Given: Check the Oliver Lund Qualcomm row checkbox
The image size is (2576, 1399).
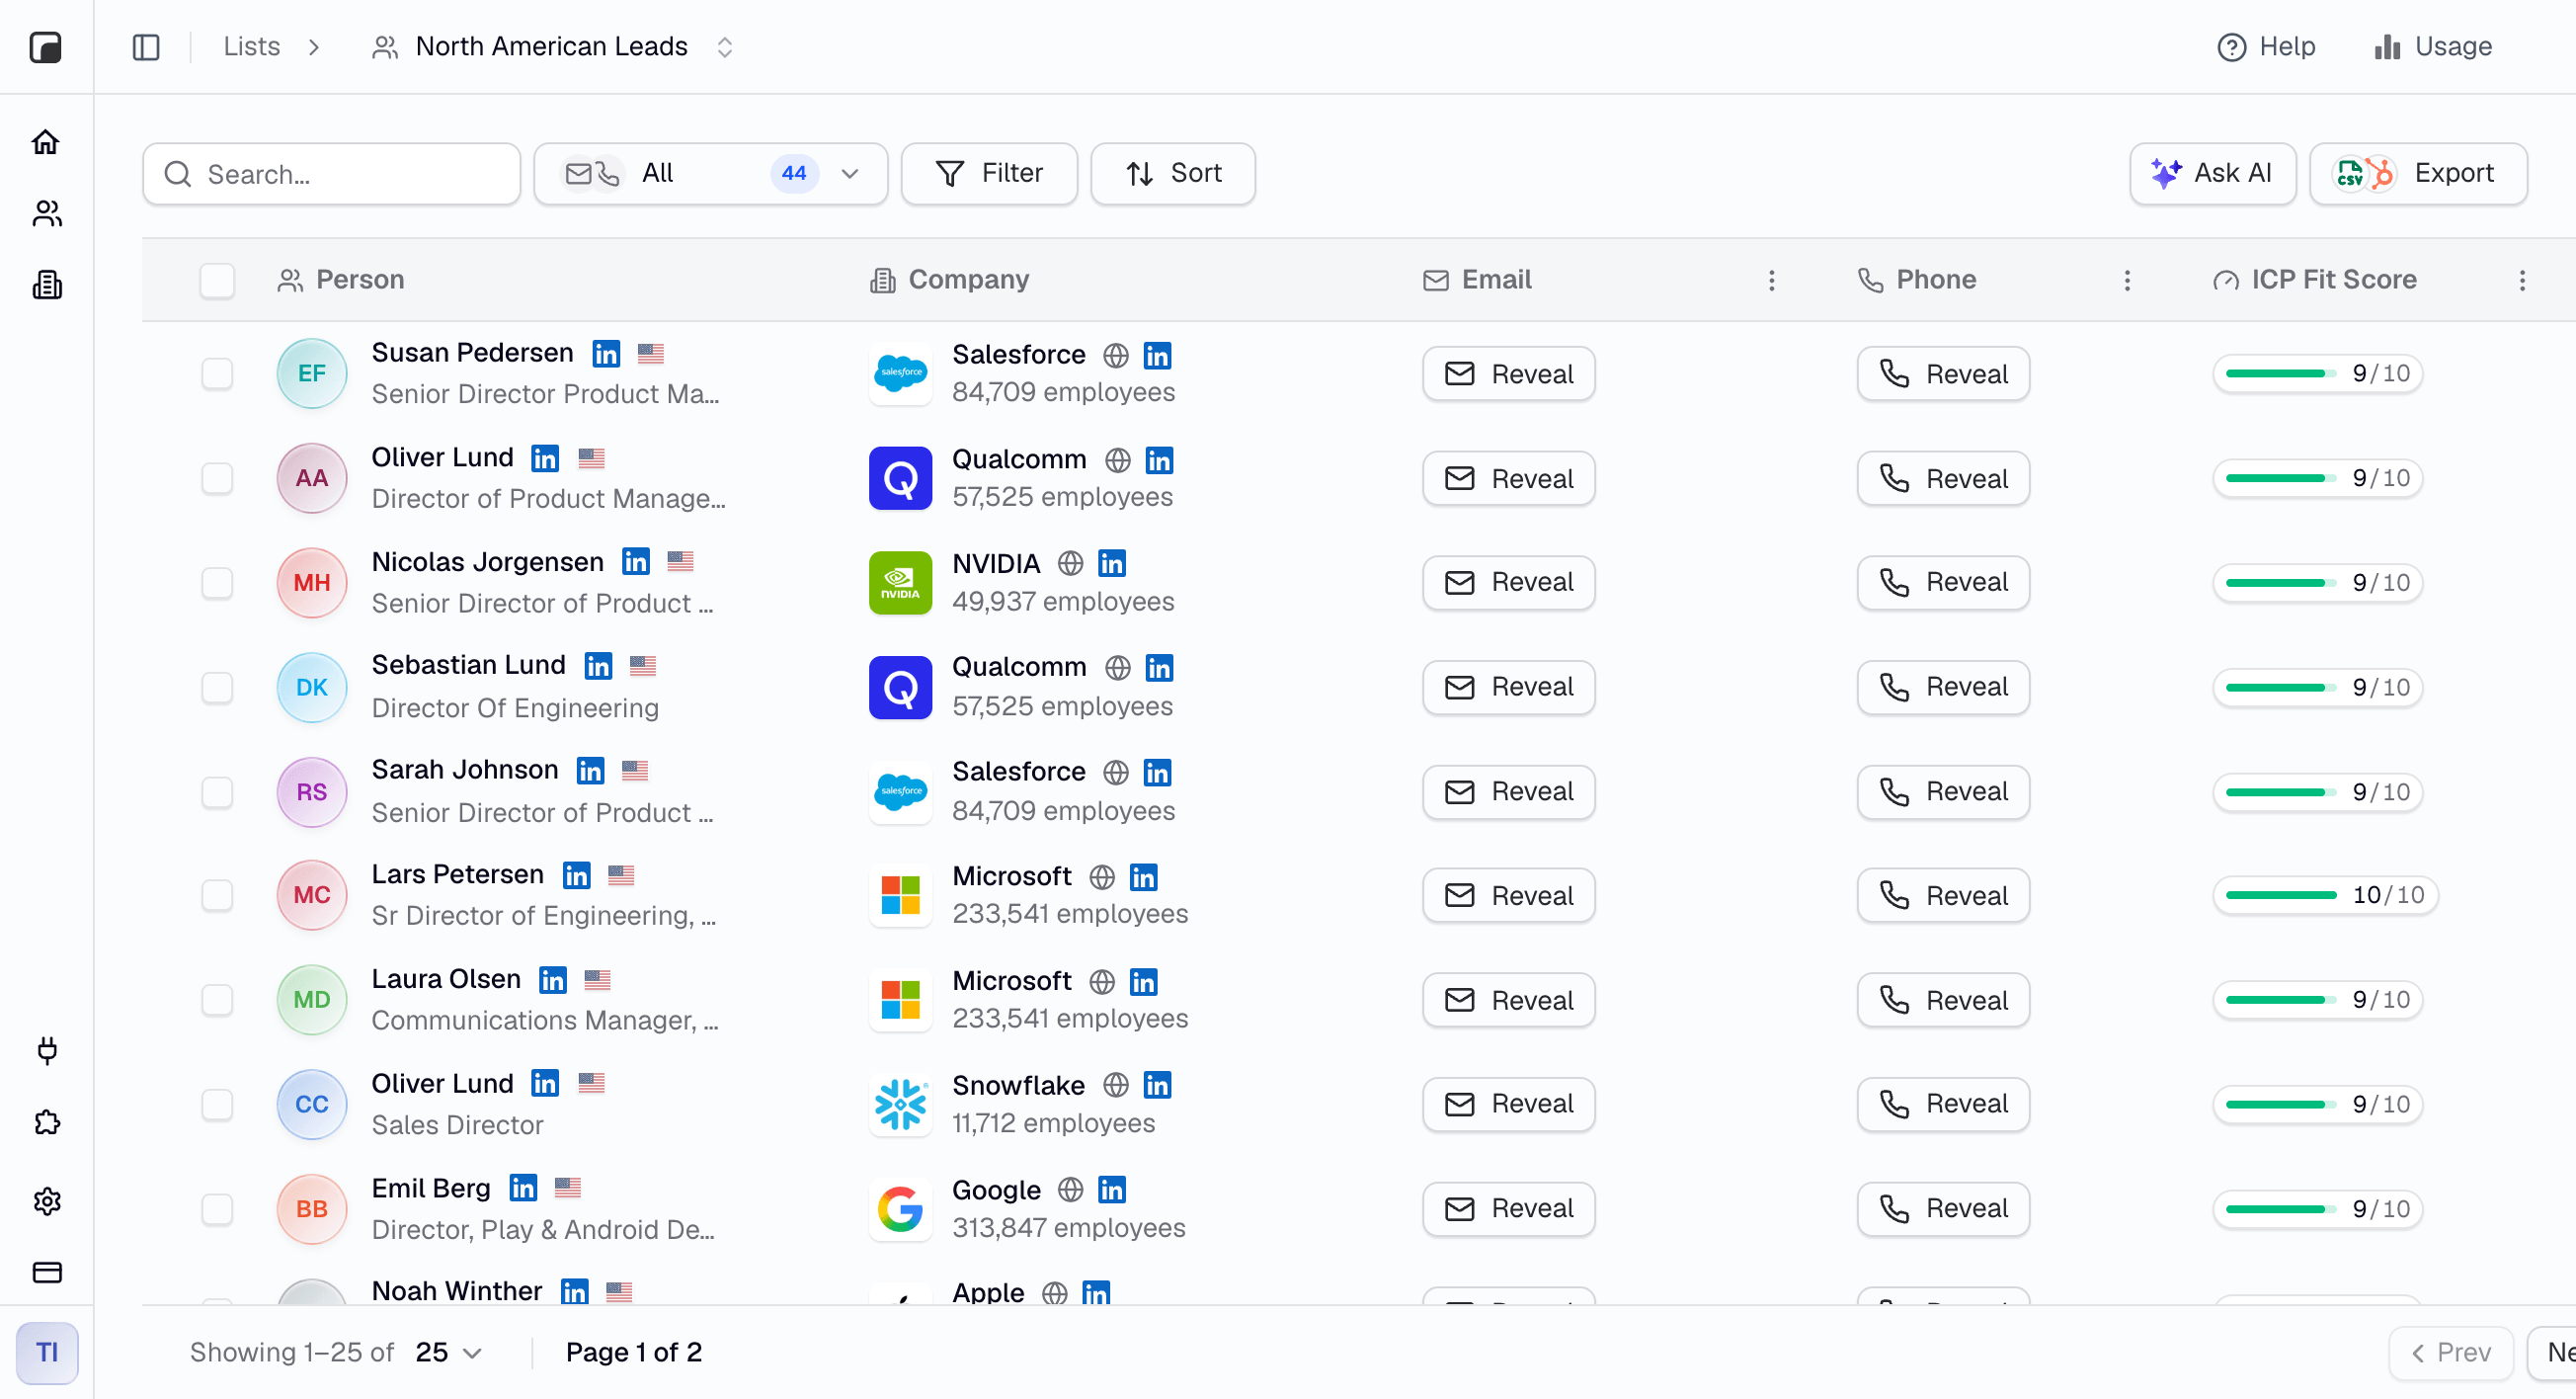Looking at the screenshot, I should coord(217,478).
